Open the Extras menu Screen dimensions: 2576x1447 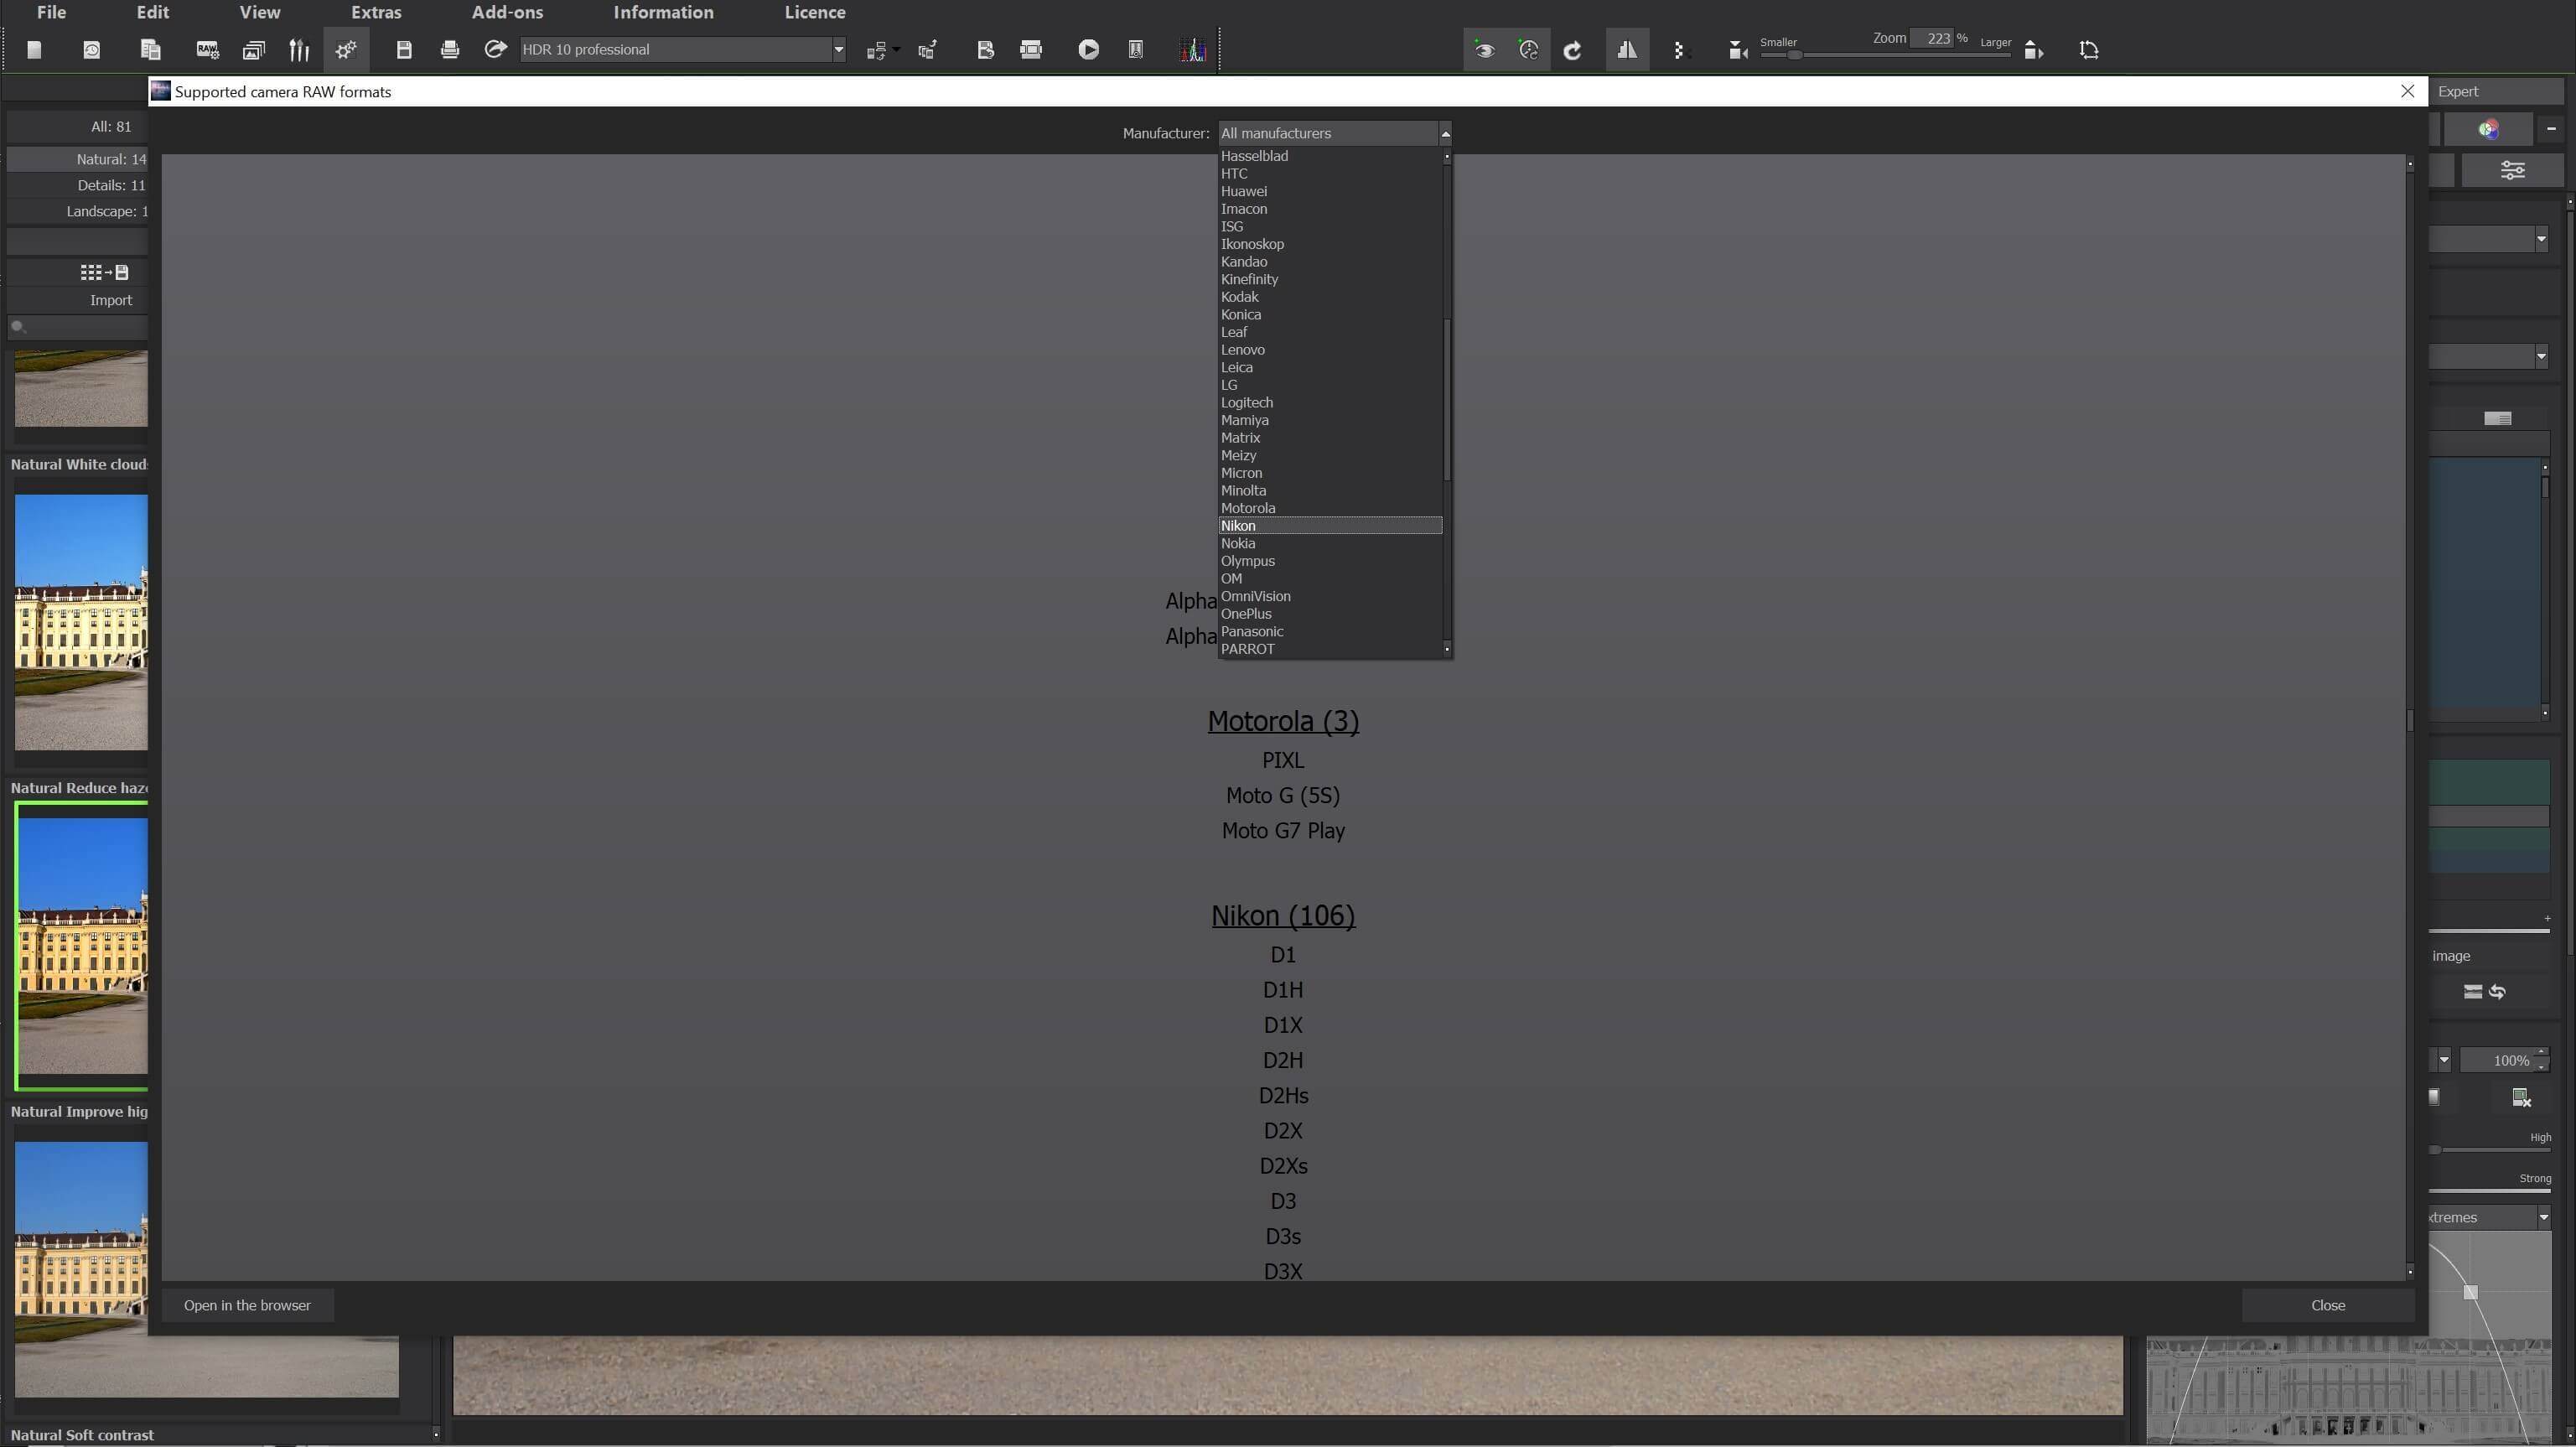point(376,12)
